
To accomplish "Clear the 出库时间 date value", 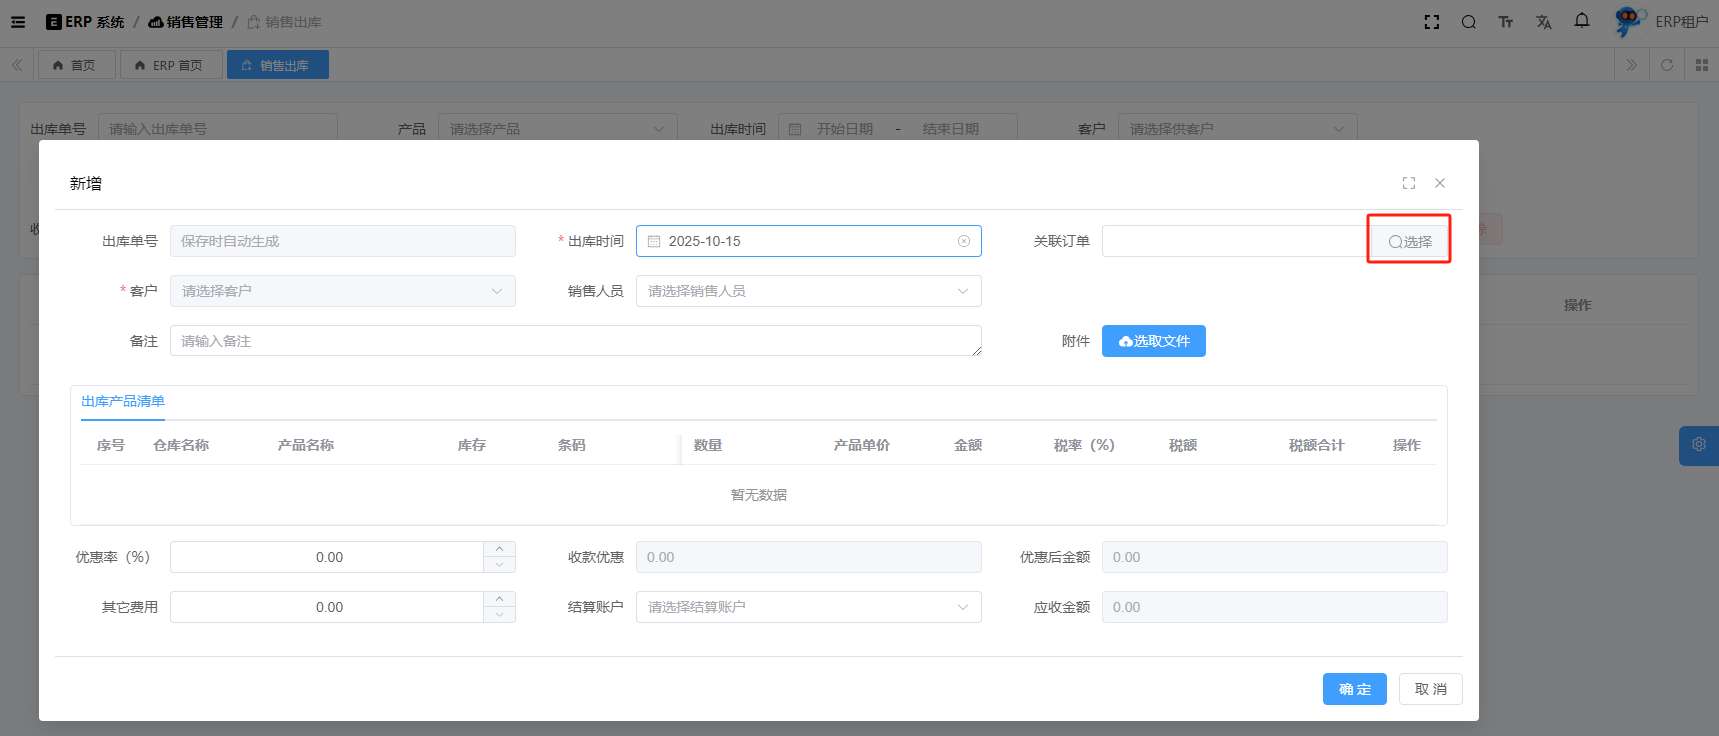I will pyautogui.click(x=963, y=241).
